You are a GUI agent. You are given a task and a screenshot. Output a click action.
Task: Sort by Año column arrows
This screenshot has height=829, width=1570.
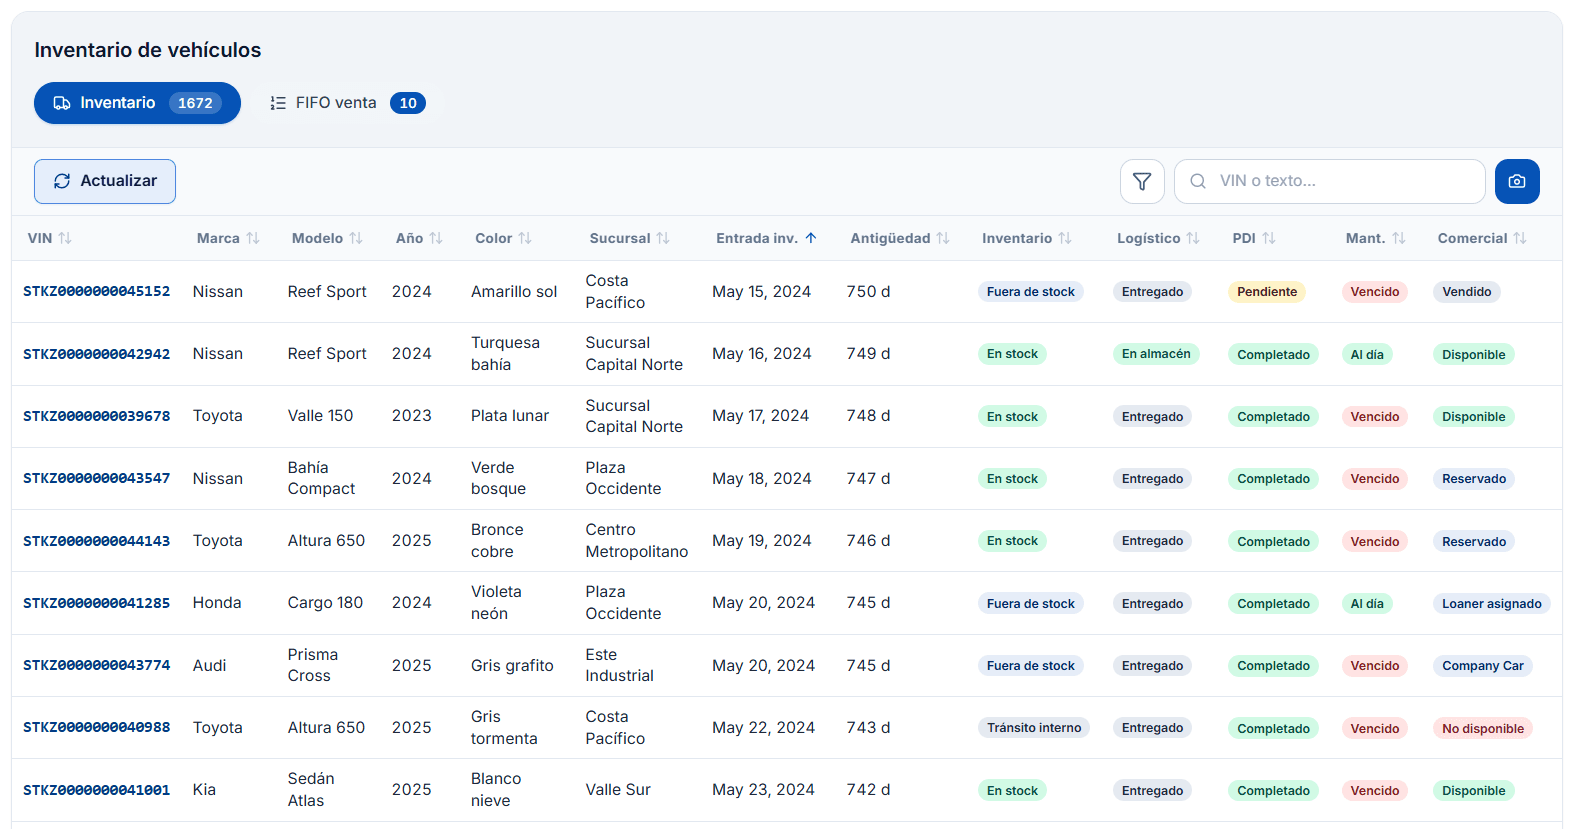[x=436, y=238]
